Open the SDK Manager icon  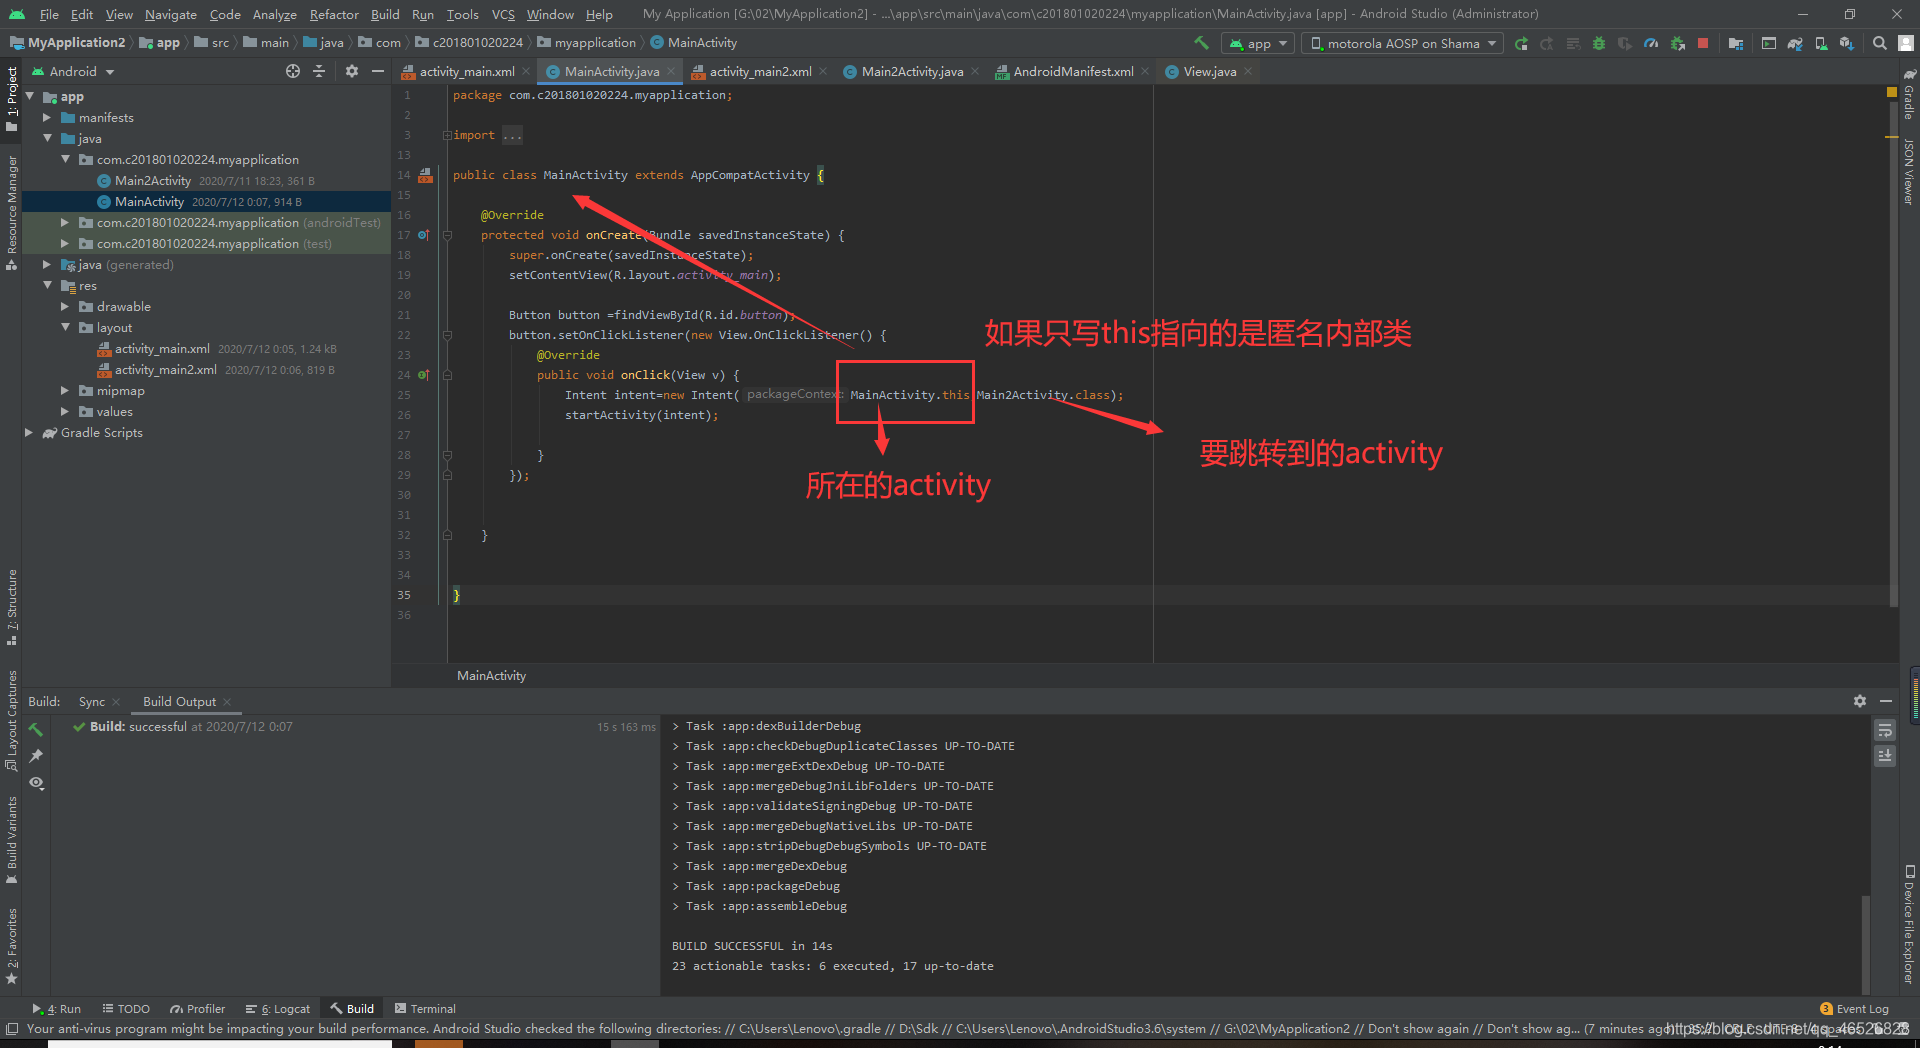(1846, 43)
